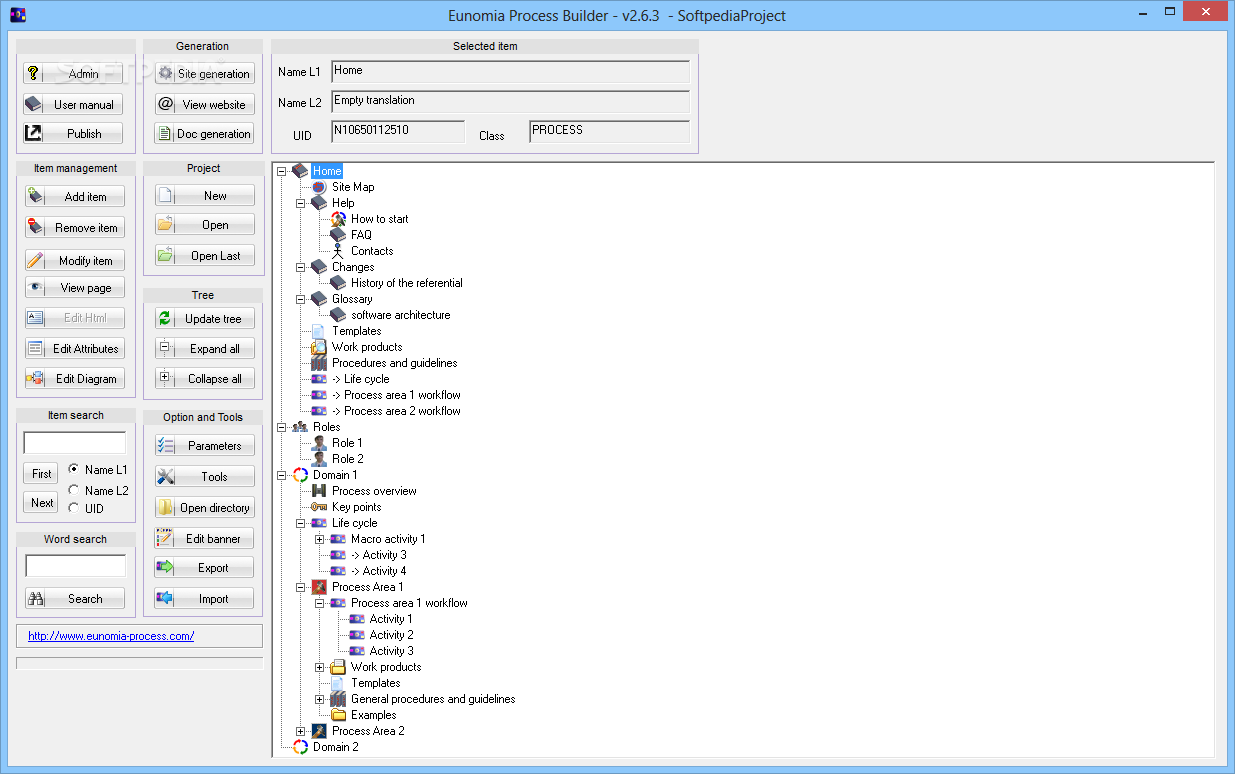Click the Templates page icon under Home
Image resolution: width=1235 pixels, height=774 pixels.
pos(319,331)
